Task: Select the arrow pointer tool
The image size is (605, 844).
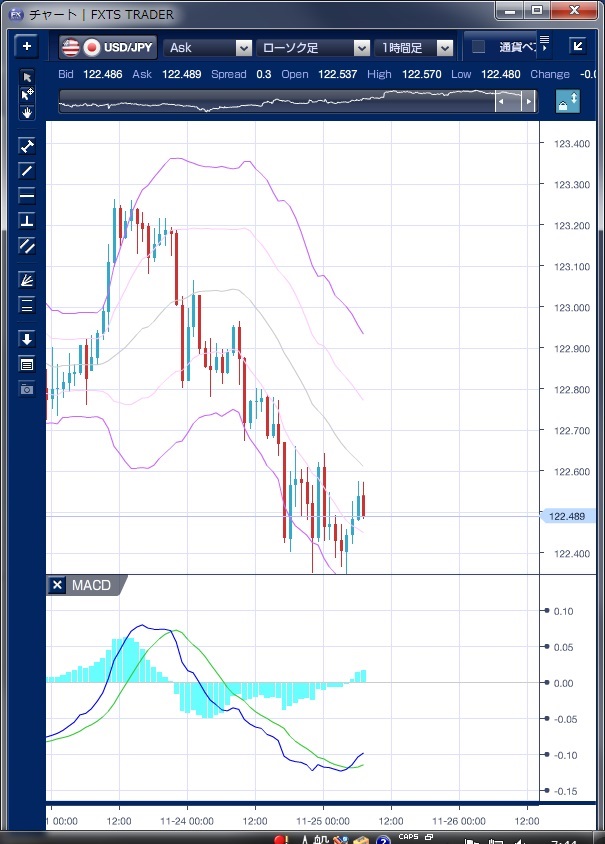Action: pos(27,78)
